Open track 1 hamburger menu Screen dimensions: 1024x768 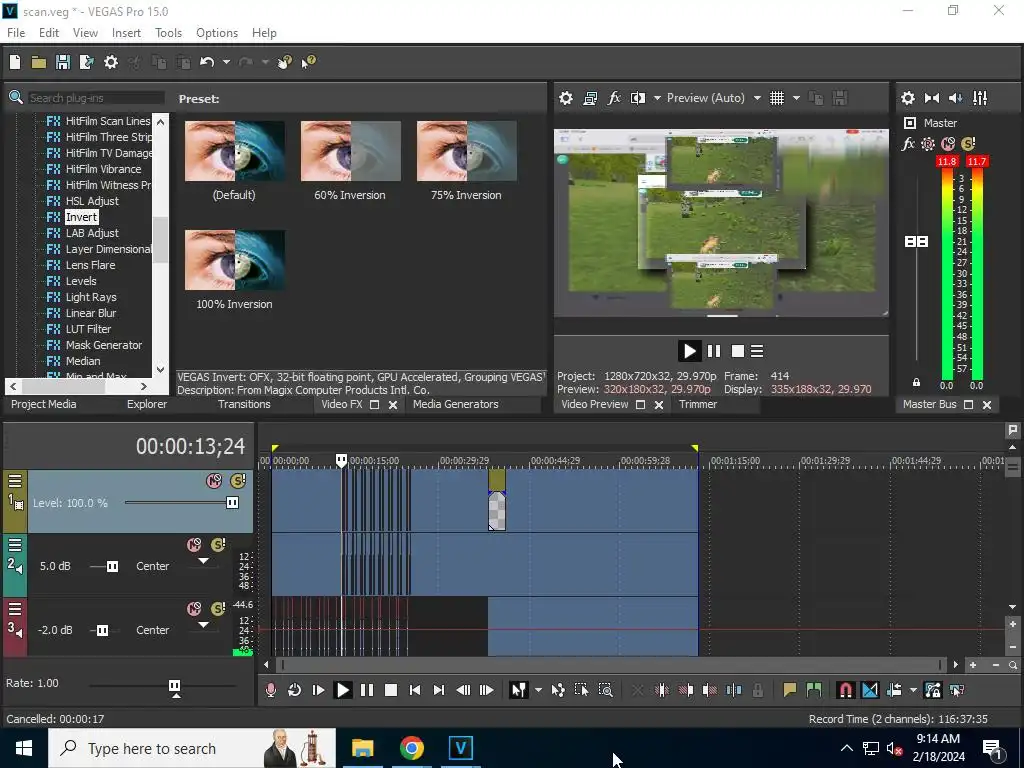pos(15,481)
